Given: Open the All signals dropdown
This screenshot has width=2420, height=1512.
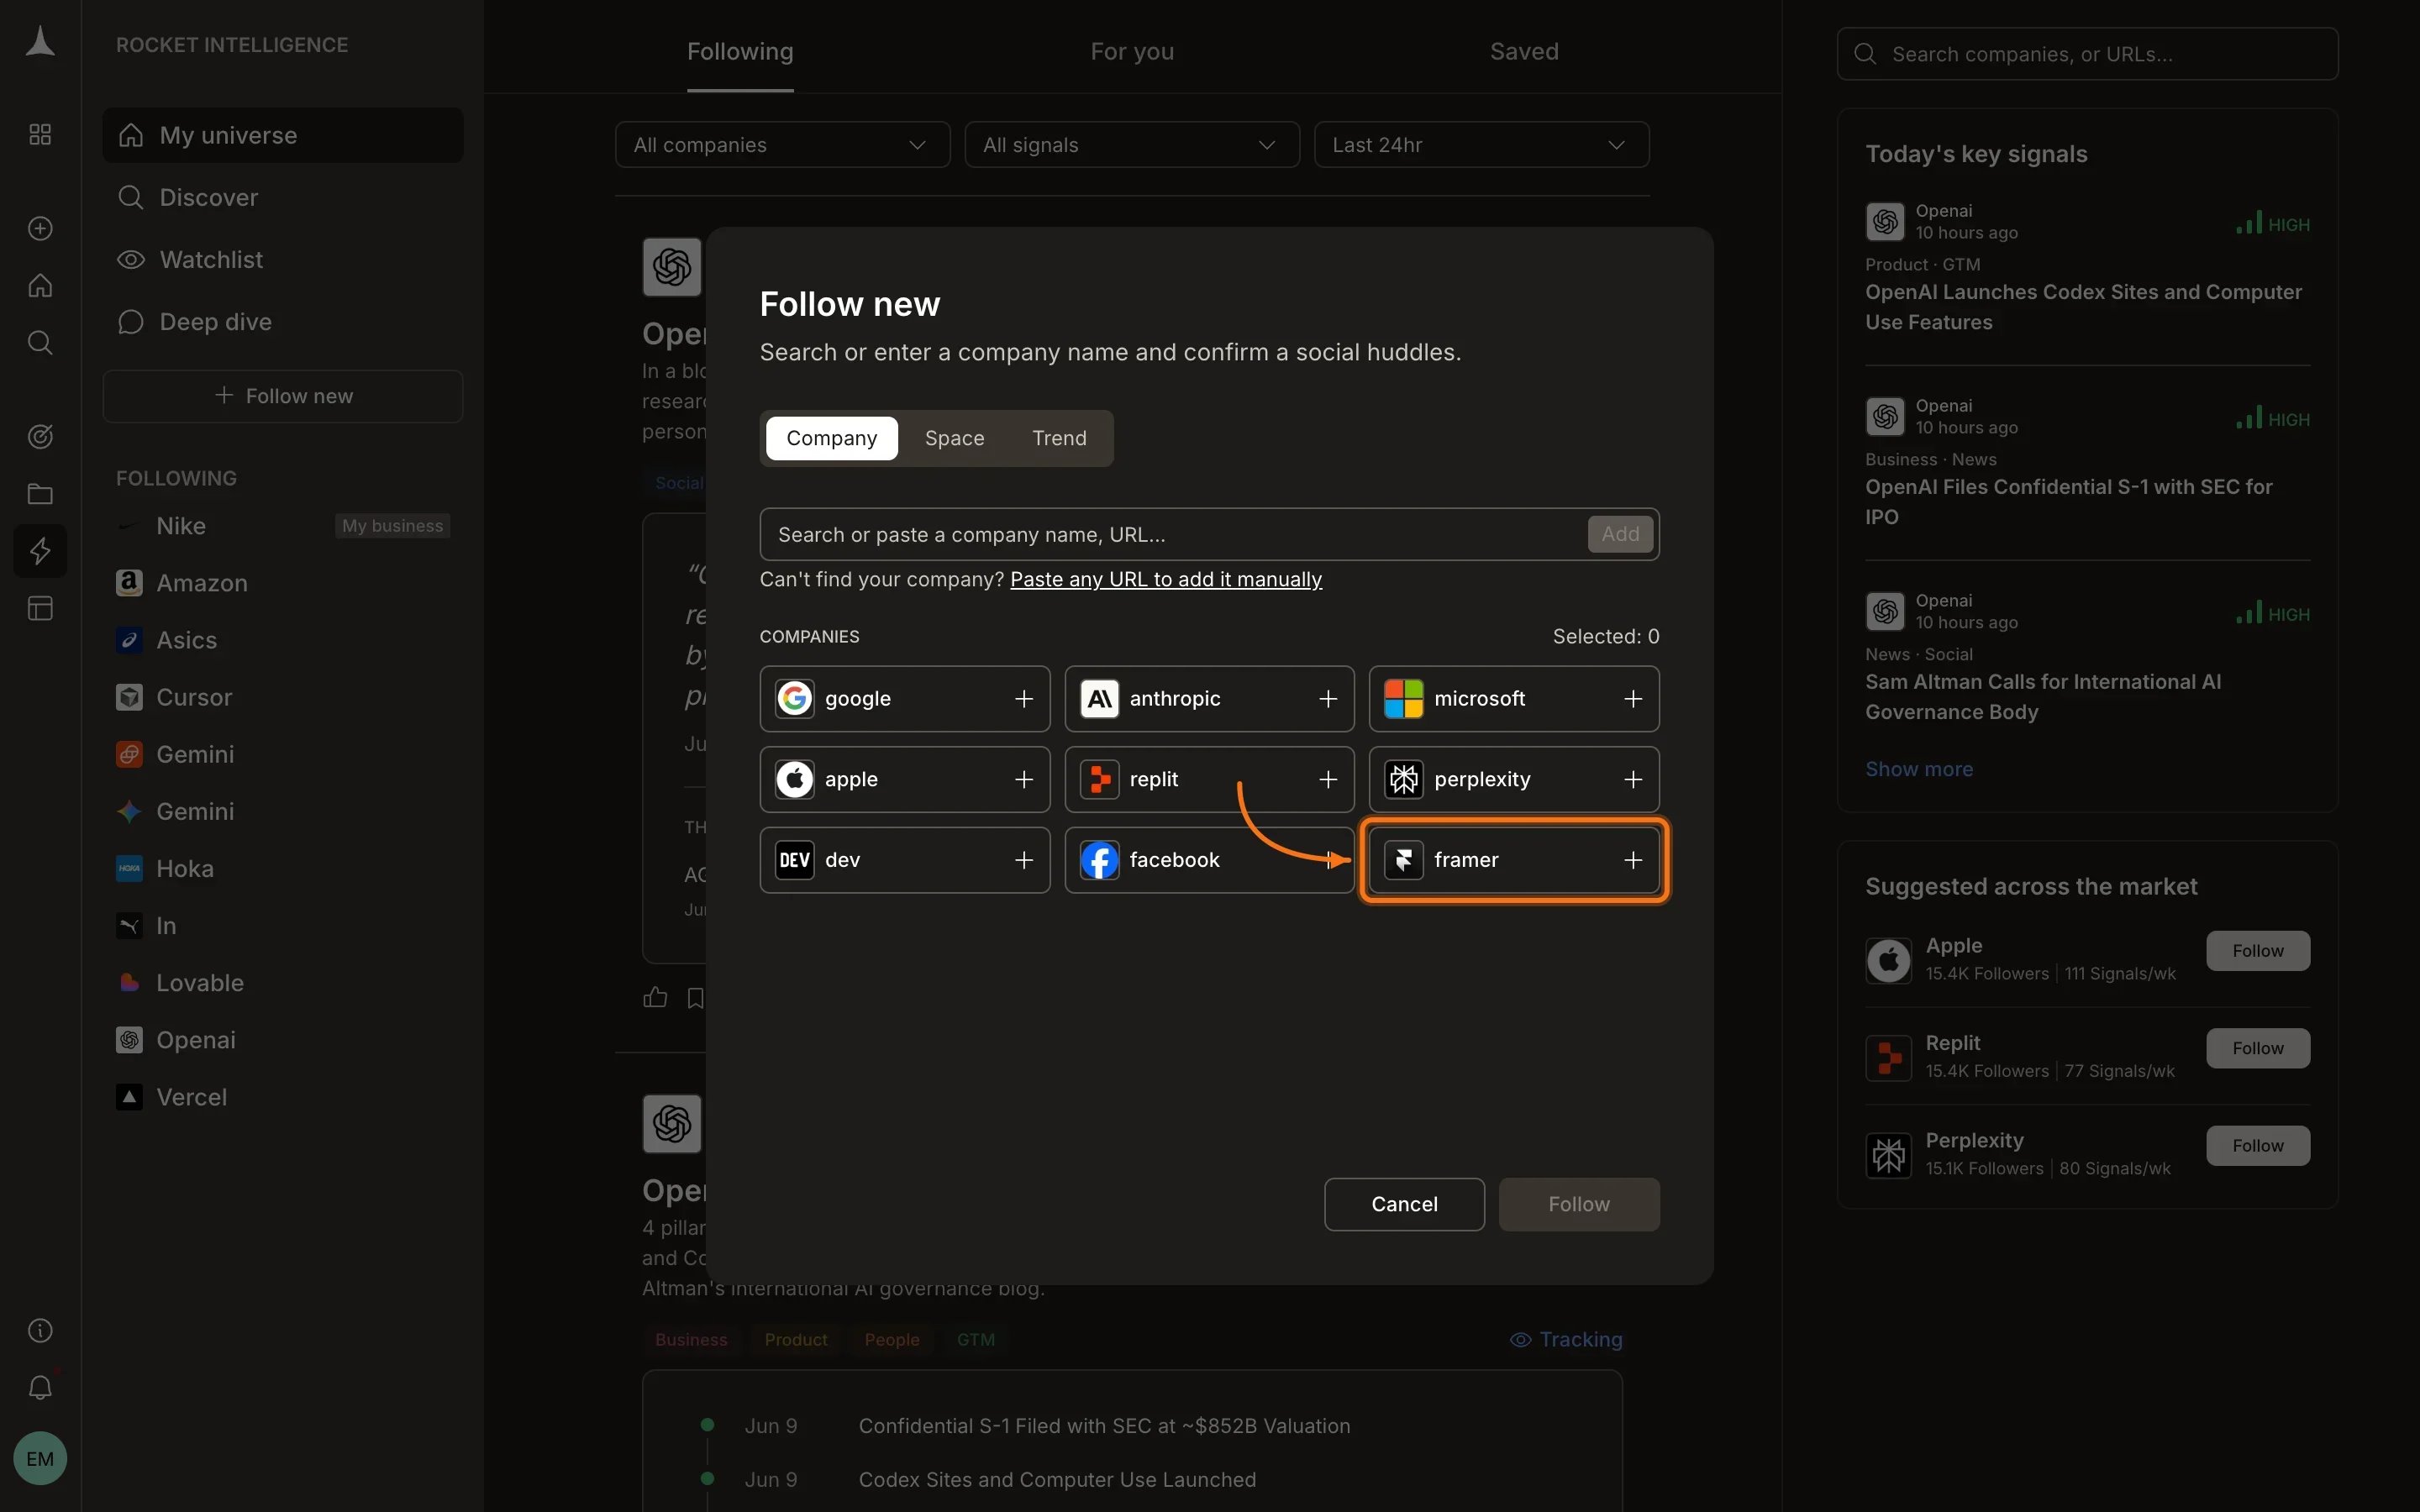Looking at the screenshot, I should click(1131, 145).
